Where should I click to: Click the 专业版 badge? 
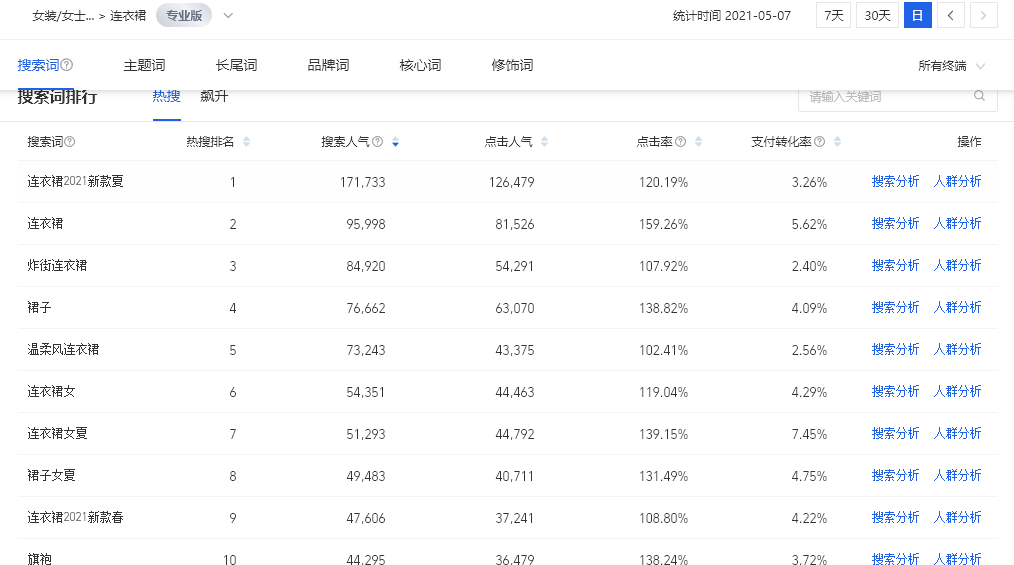click(184, 16)
